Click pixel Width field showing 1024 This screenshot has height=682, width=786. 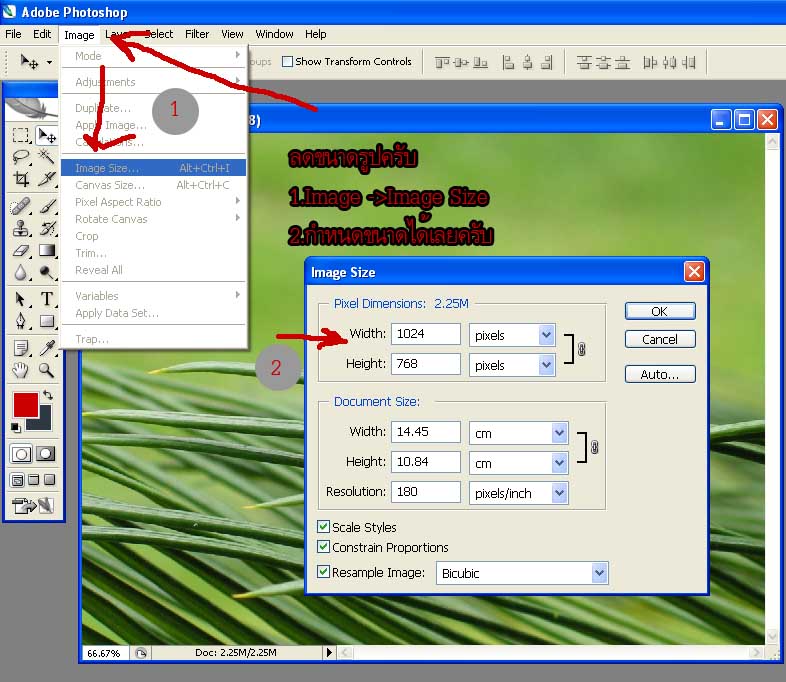click(426, 334)
